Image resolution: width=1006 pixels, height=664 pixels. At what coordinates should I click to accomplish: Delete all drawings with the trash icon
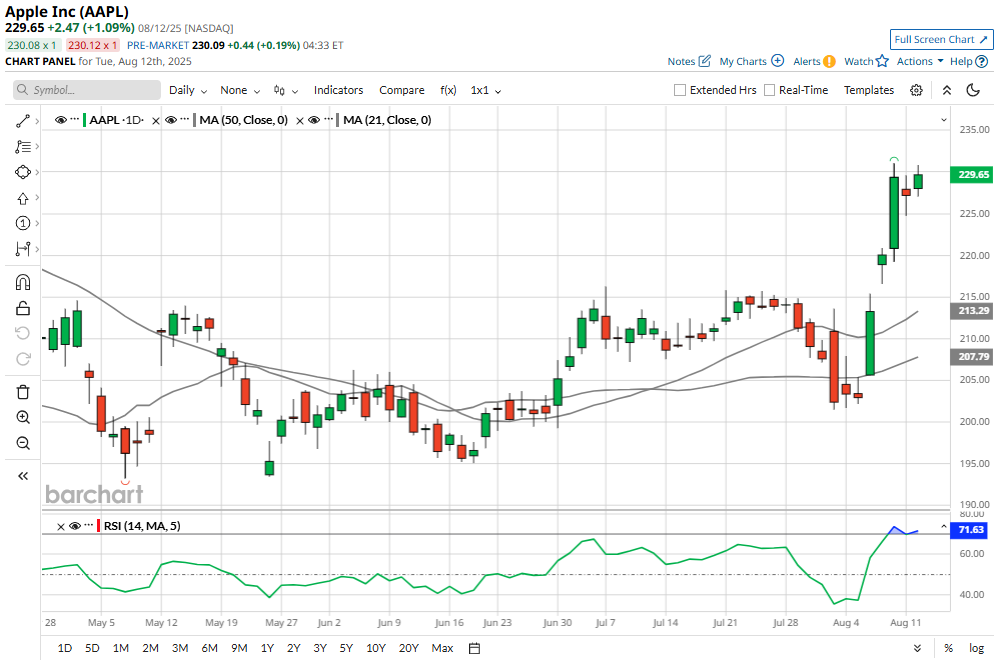23,392
